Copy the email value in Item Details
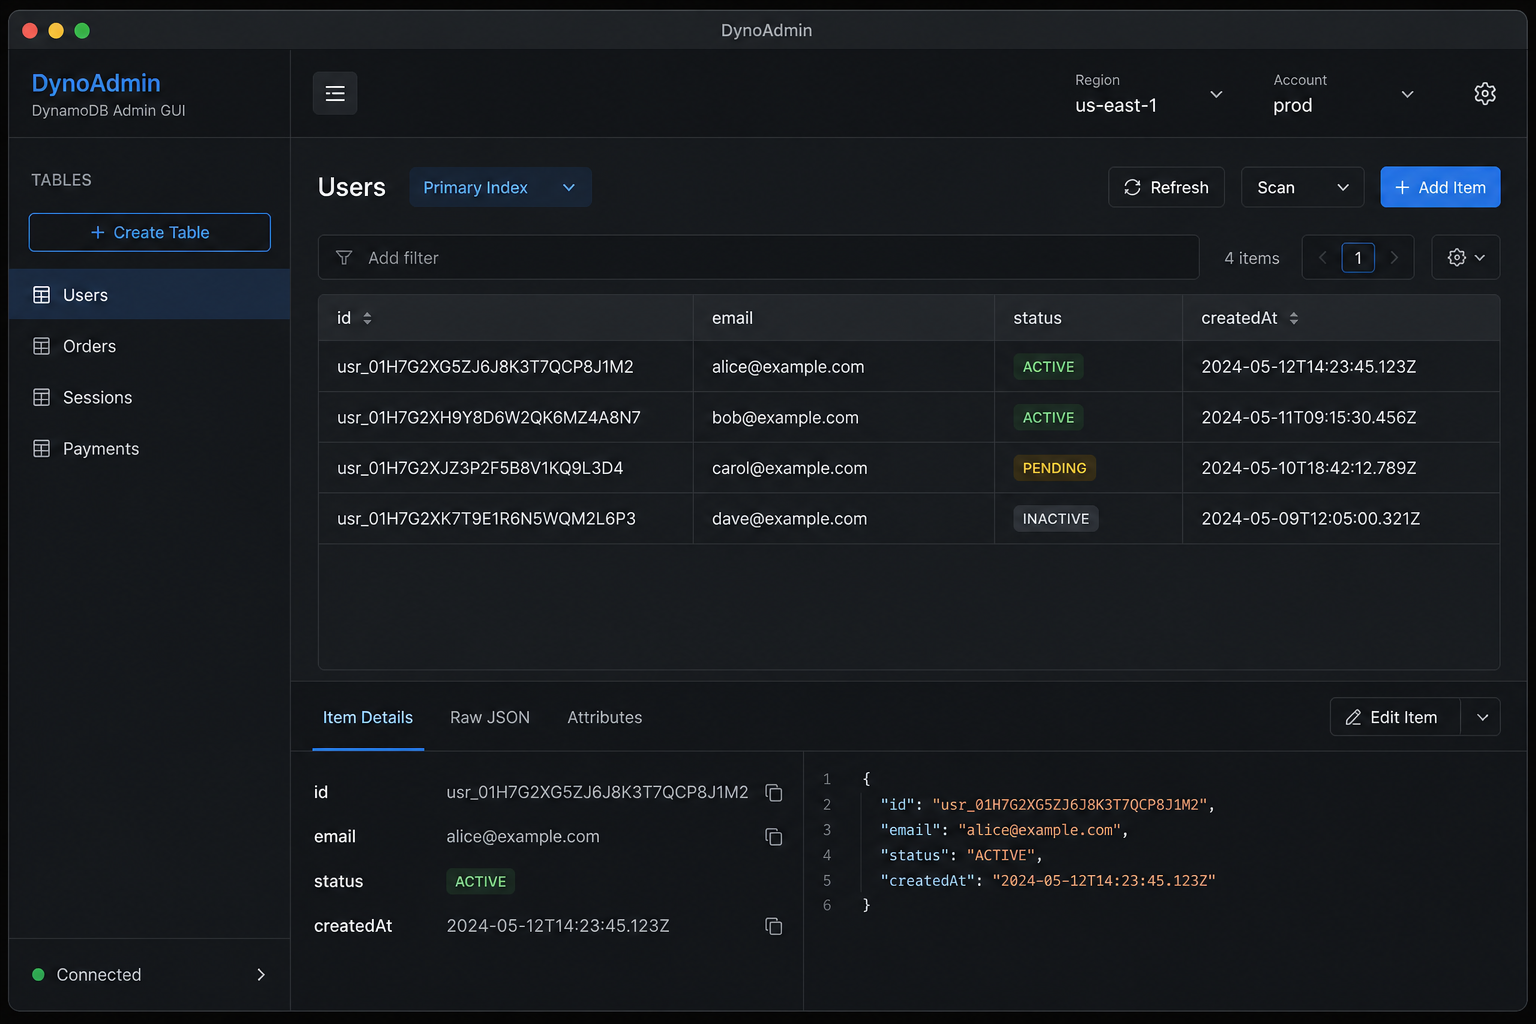The width and height of the screenshot is (1536, 1024). [774, 837]
